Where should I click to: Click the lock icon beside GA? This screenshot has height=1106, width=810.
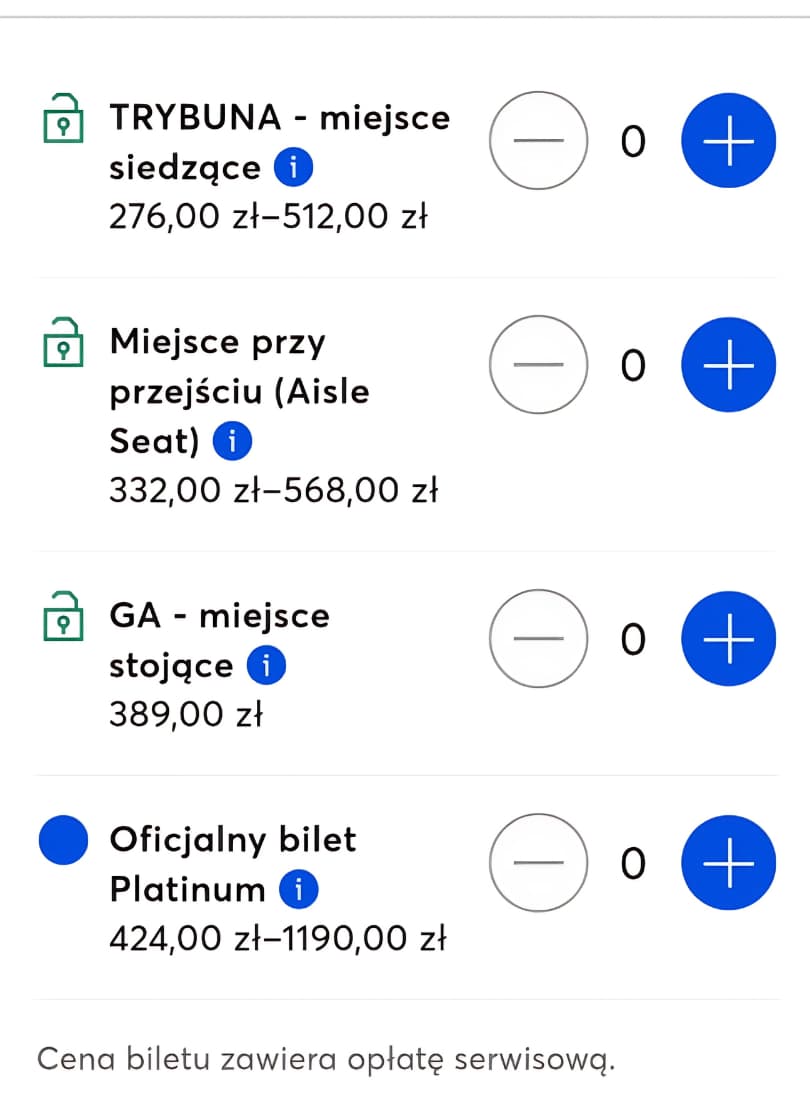[63, 617]
